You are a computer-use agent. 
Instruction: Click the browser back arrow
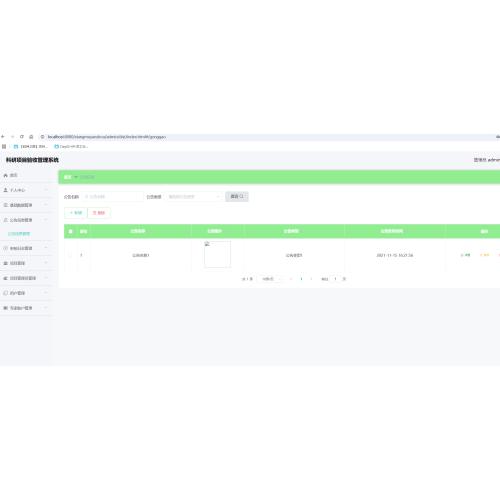point(3,137)
